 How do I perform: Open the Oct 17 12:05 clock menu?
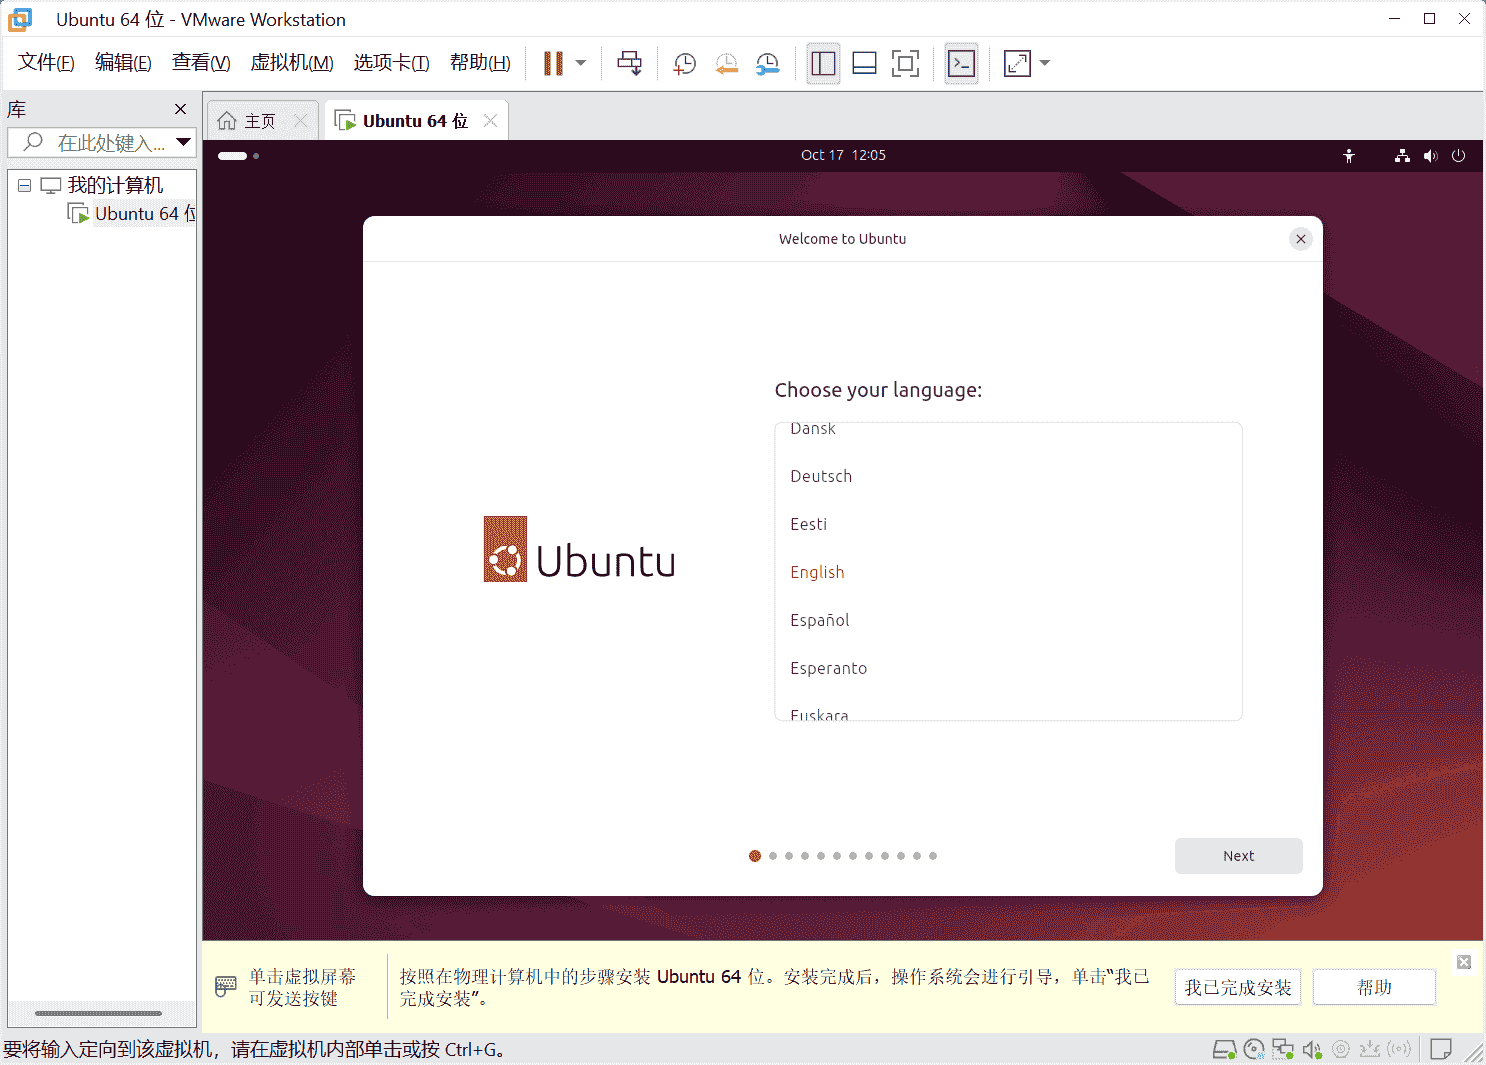tap(843, 155)
